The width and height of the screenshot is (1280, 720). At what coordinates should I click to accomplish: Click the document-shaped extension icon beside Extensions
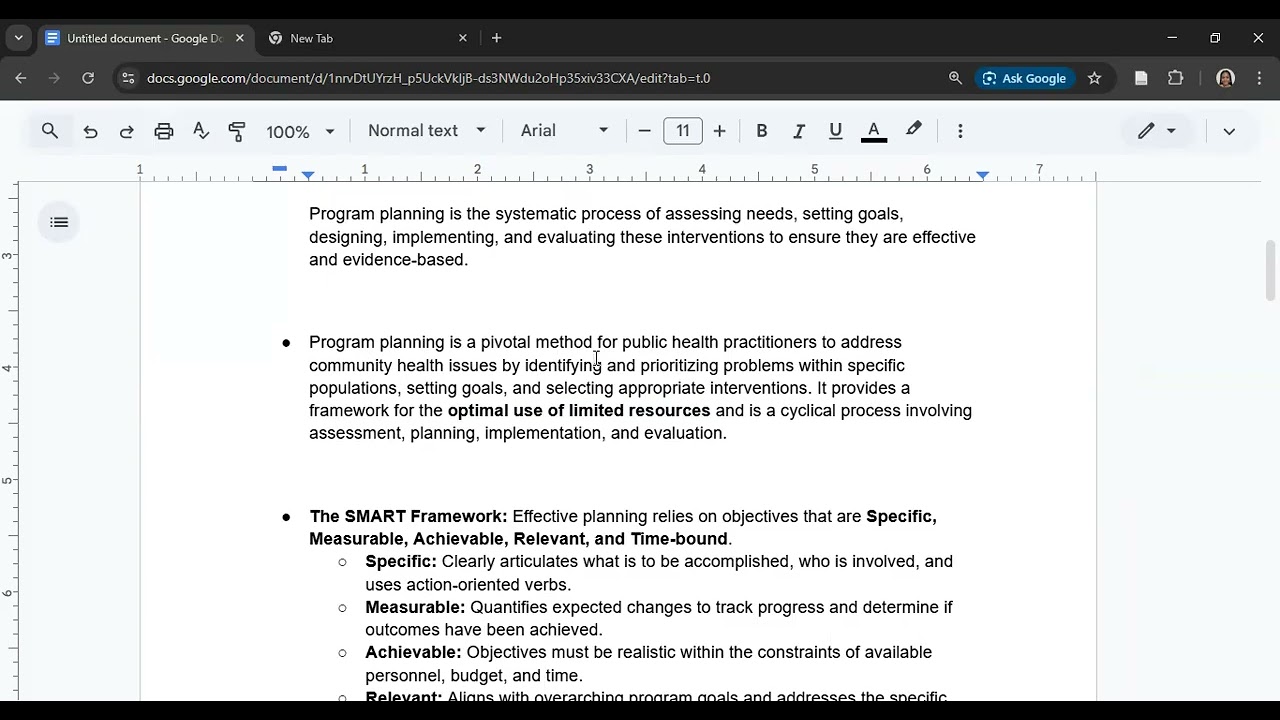[x=1141, y=78]
